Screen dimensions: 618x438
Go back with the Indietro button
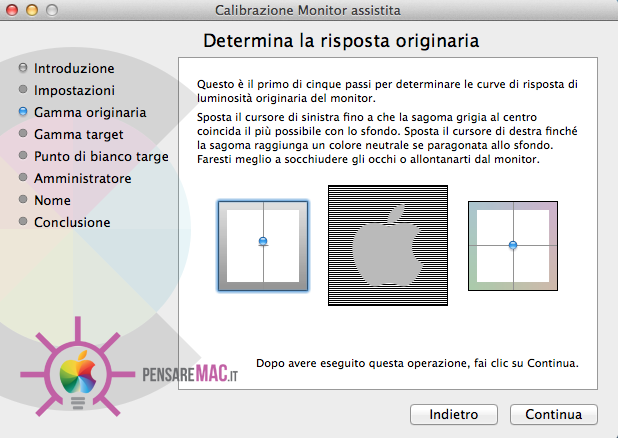tap(454, 414)
